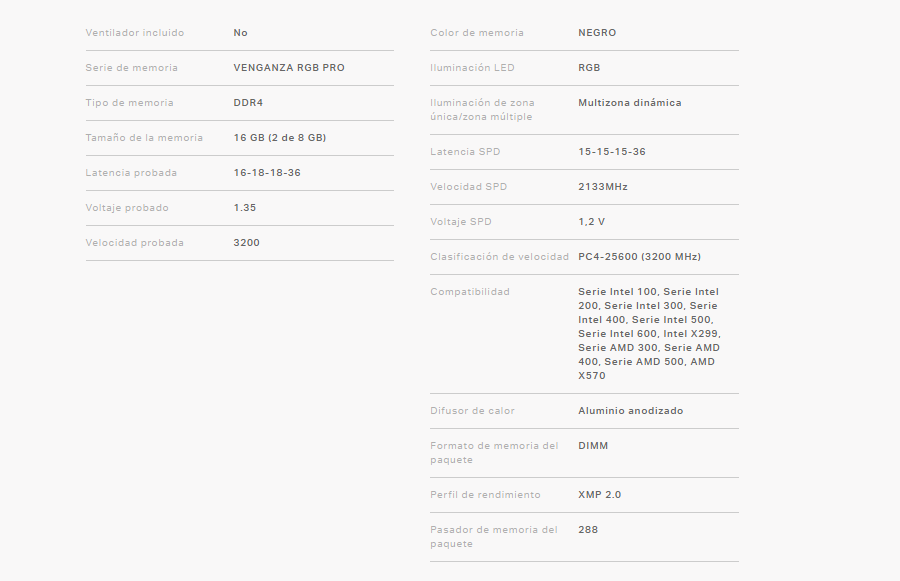
Task: Select the XMP 2.0 performance profile value
Action: click(x=599, y=495)
